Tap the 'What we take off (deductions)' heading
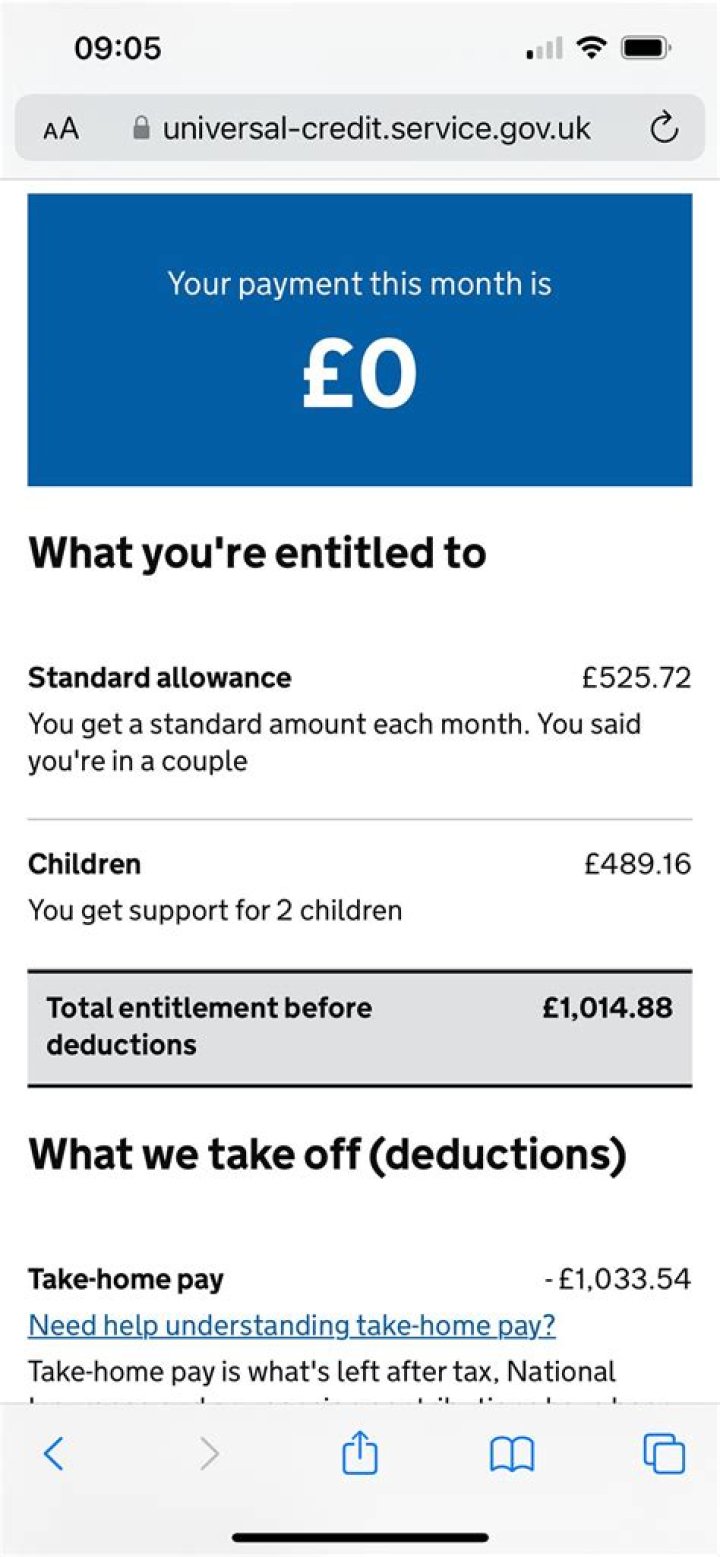The width and height of the screenshot is (720, 1557). click(328, 1153)
